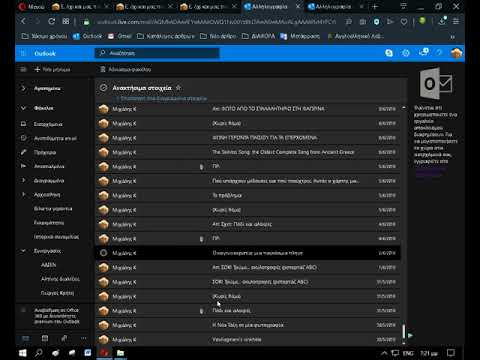Add page to bookmarks with heart icon

click(404, 22)
